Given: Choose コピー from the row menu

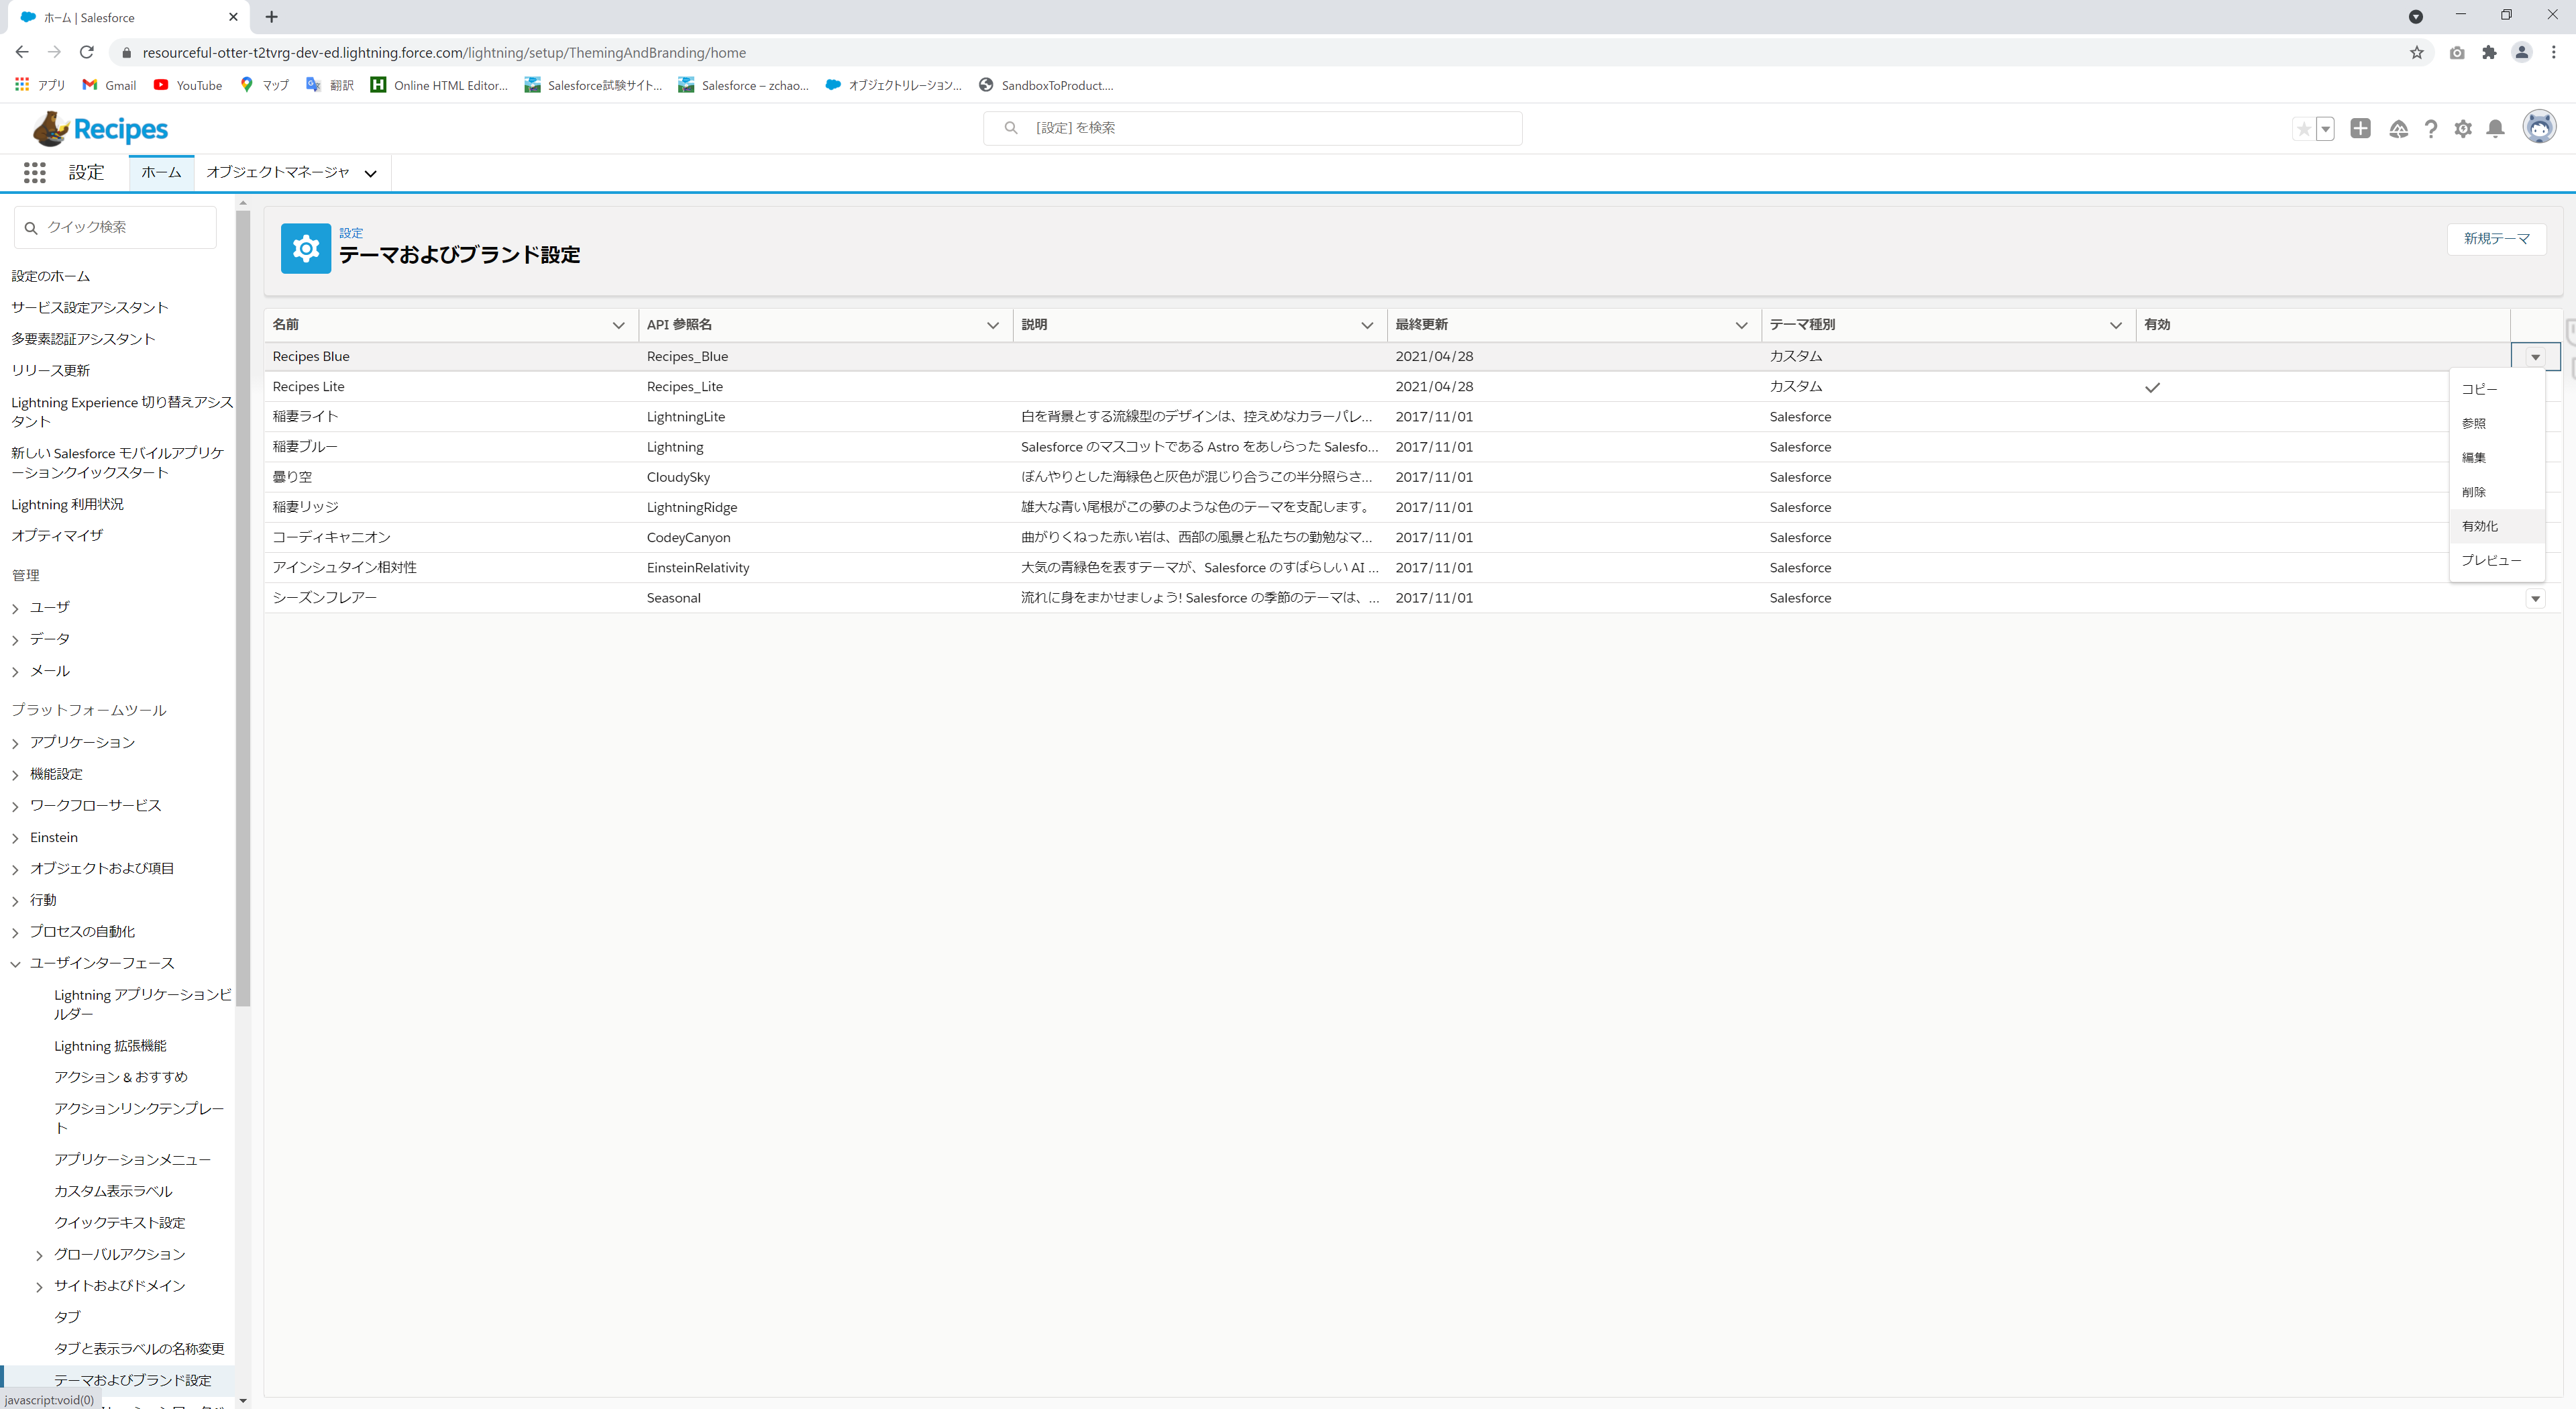Looking at the screenshot, I should (x=2497, y=389).
